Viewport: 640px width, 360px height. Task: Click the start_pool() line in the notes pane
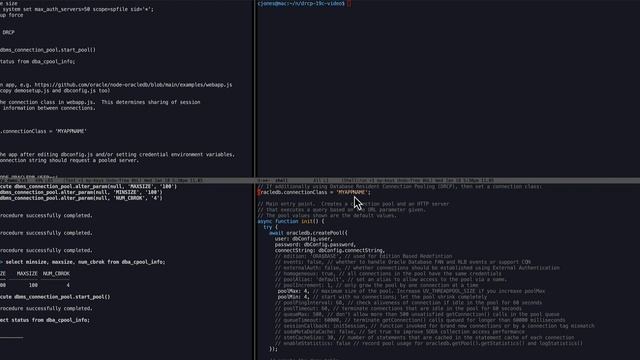click(48, 50)
